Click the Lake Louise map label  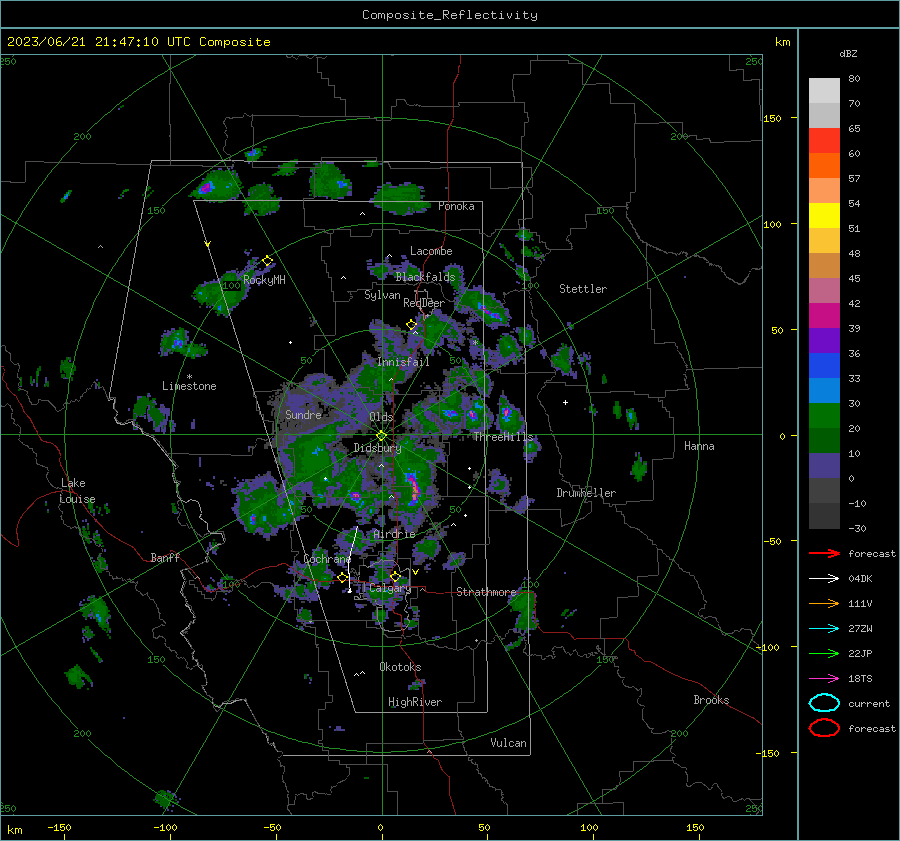coord(77,491)
